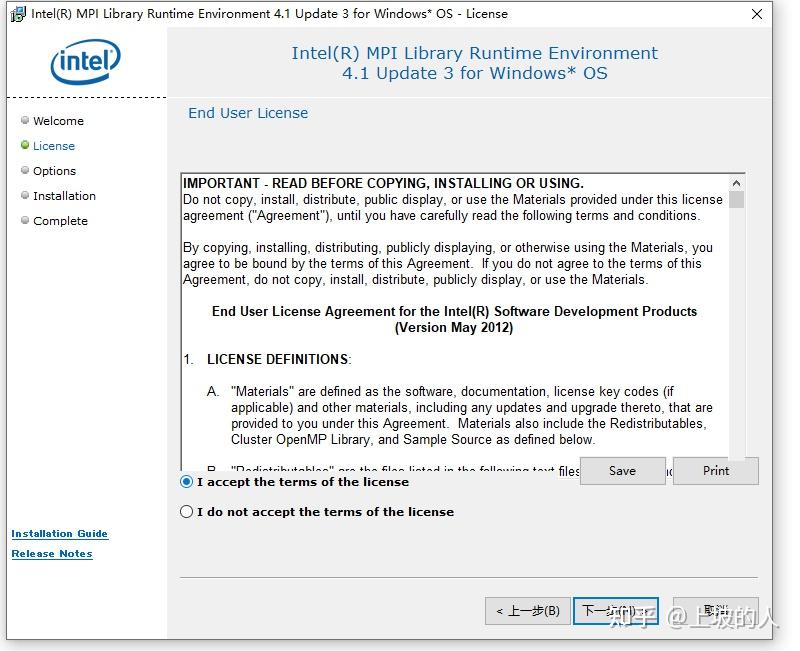Open the Release Notes link
The width and height of the screenshot is (800, 651).
pyautogui.click(x=52, y=554)
